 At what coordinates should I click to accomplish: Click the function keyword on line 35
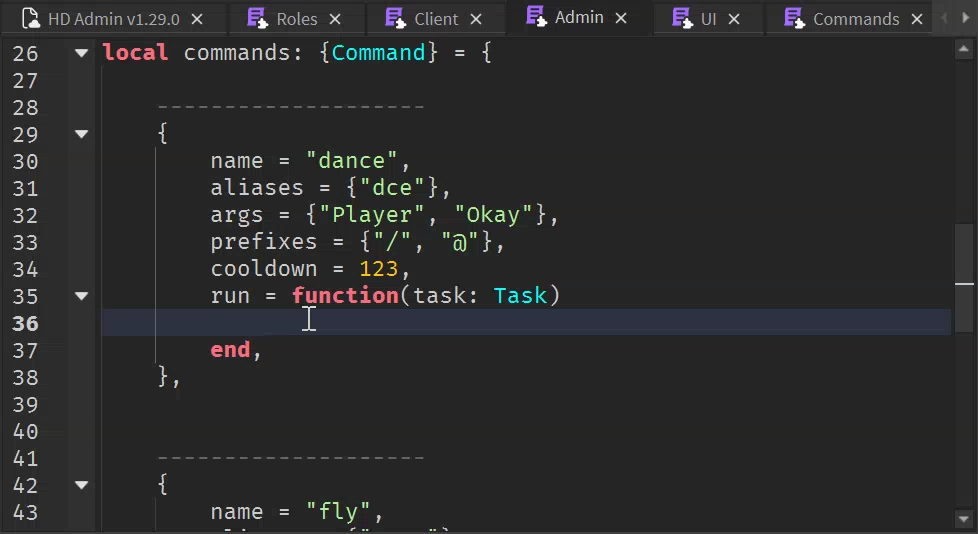point(346,296)
